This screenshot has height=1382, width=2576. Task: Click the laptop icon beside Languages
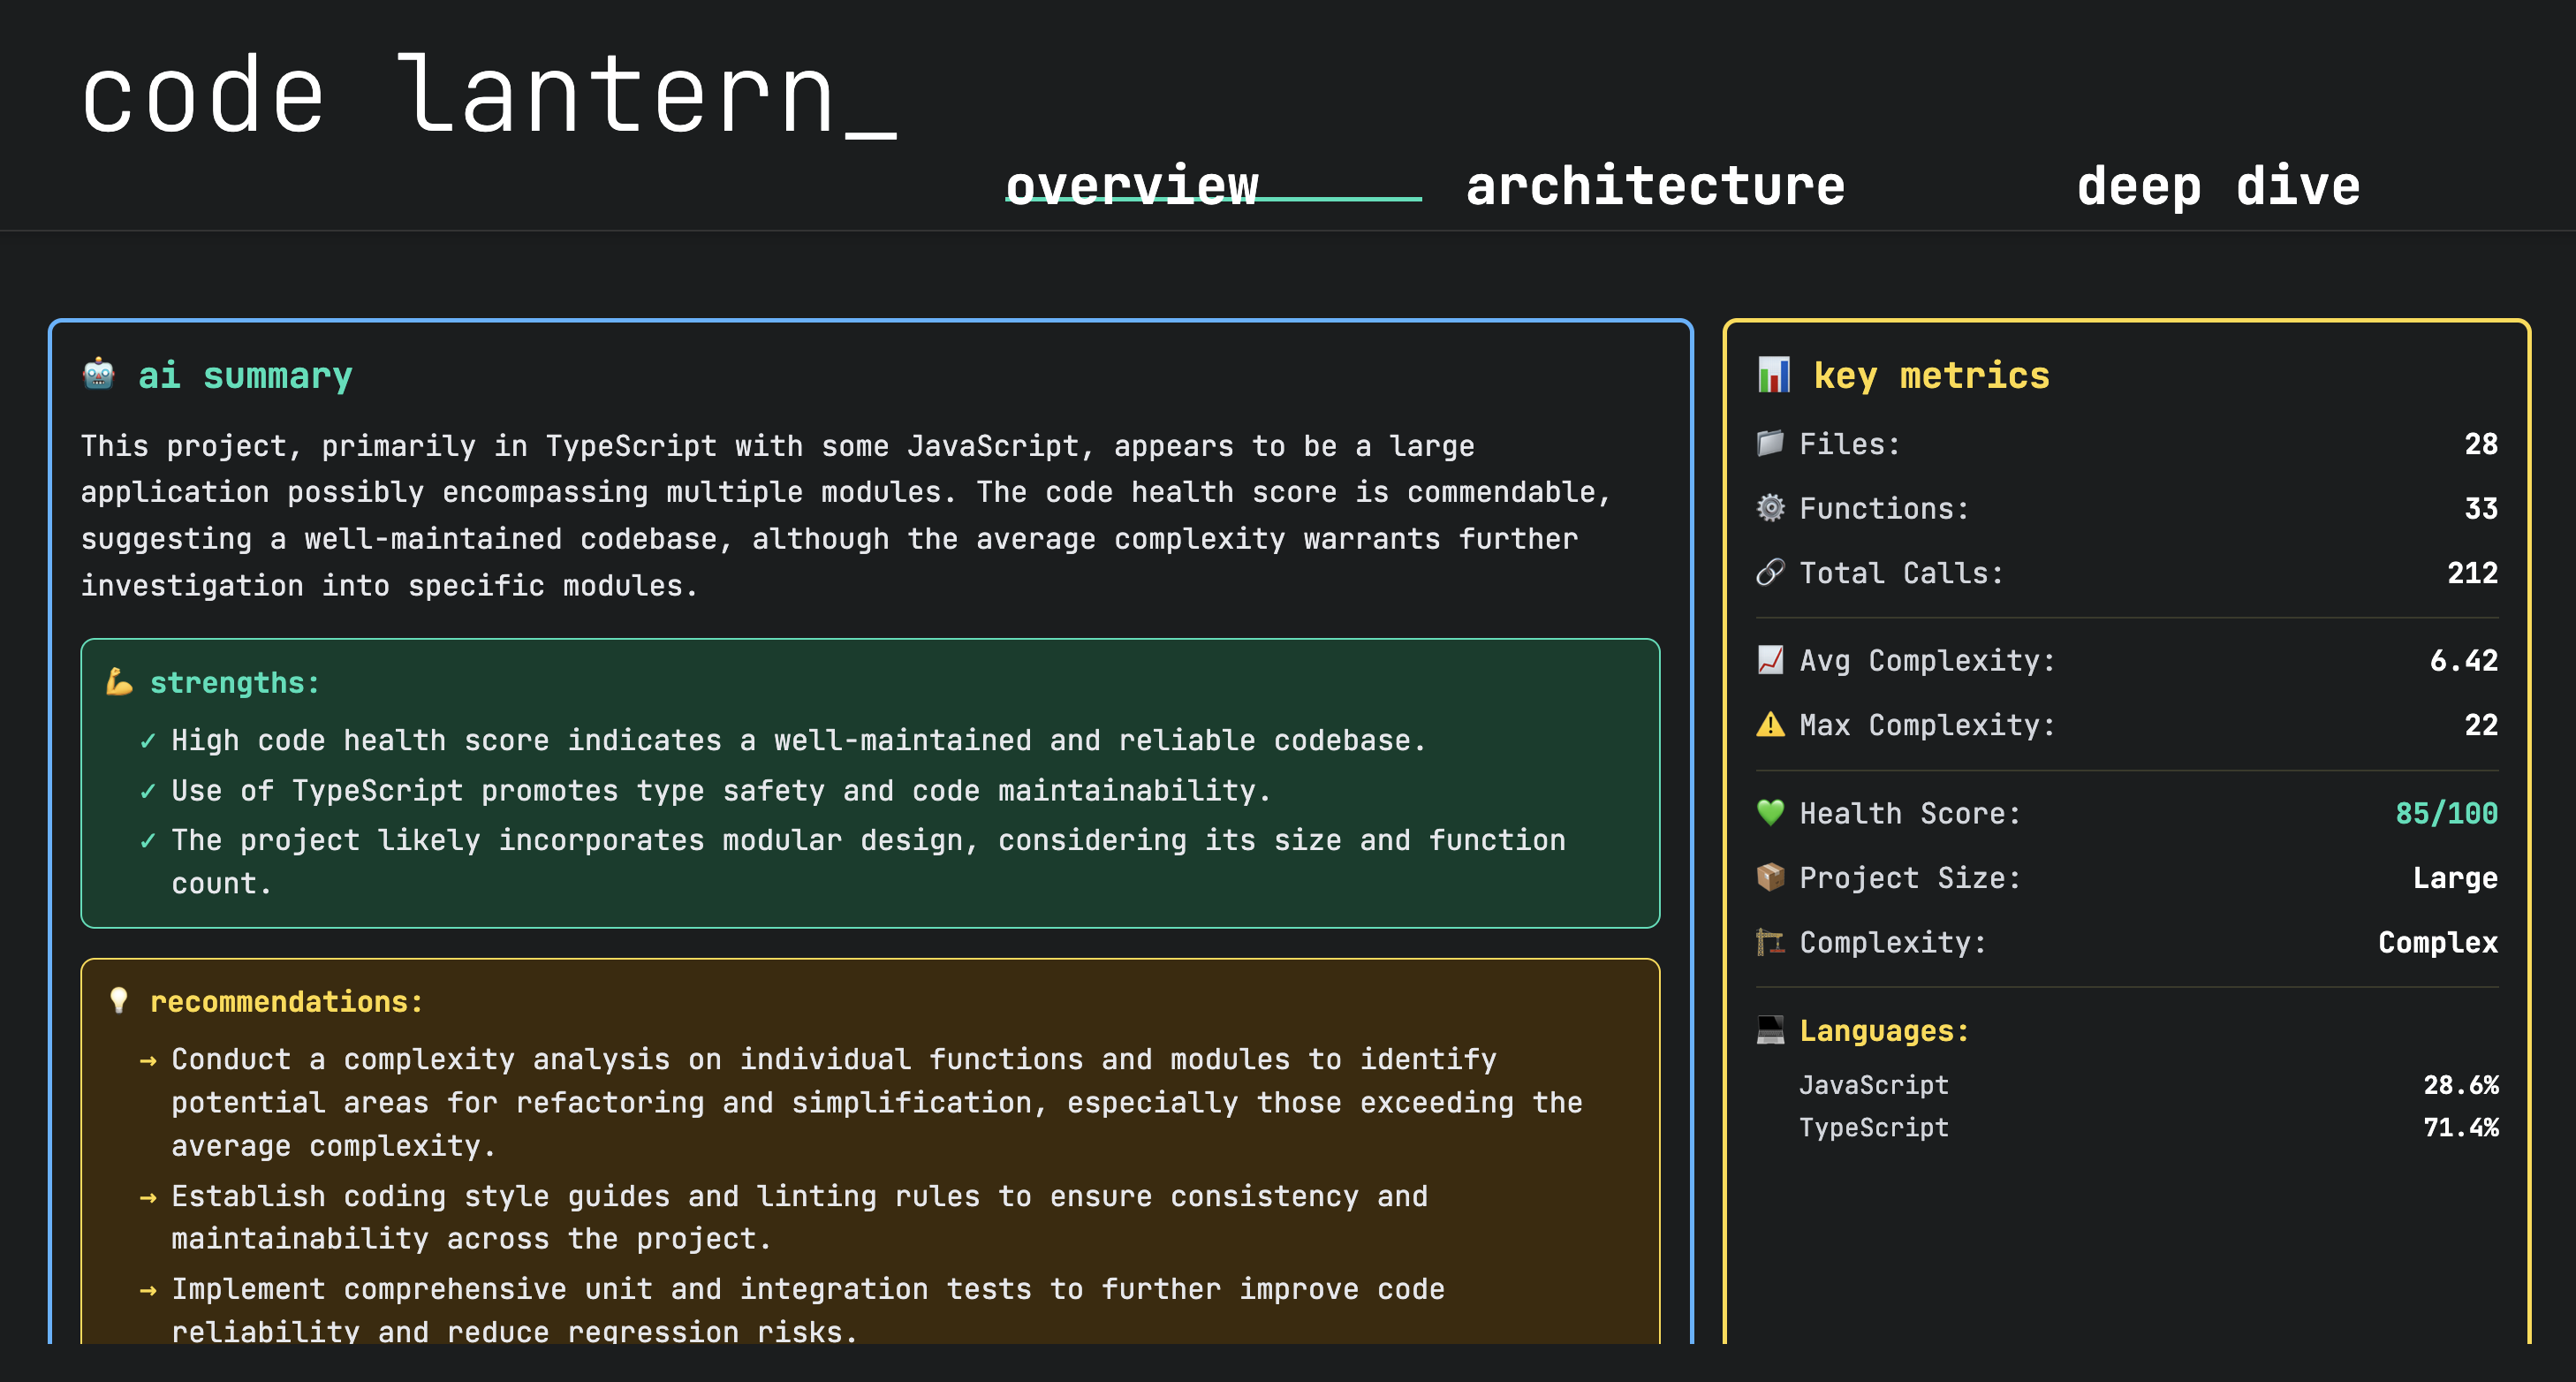coord(1770,1030)
